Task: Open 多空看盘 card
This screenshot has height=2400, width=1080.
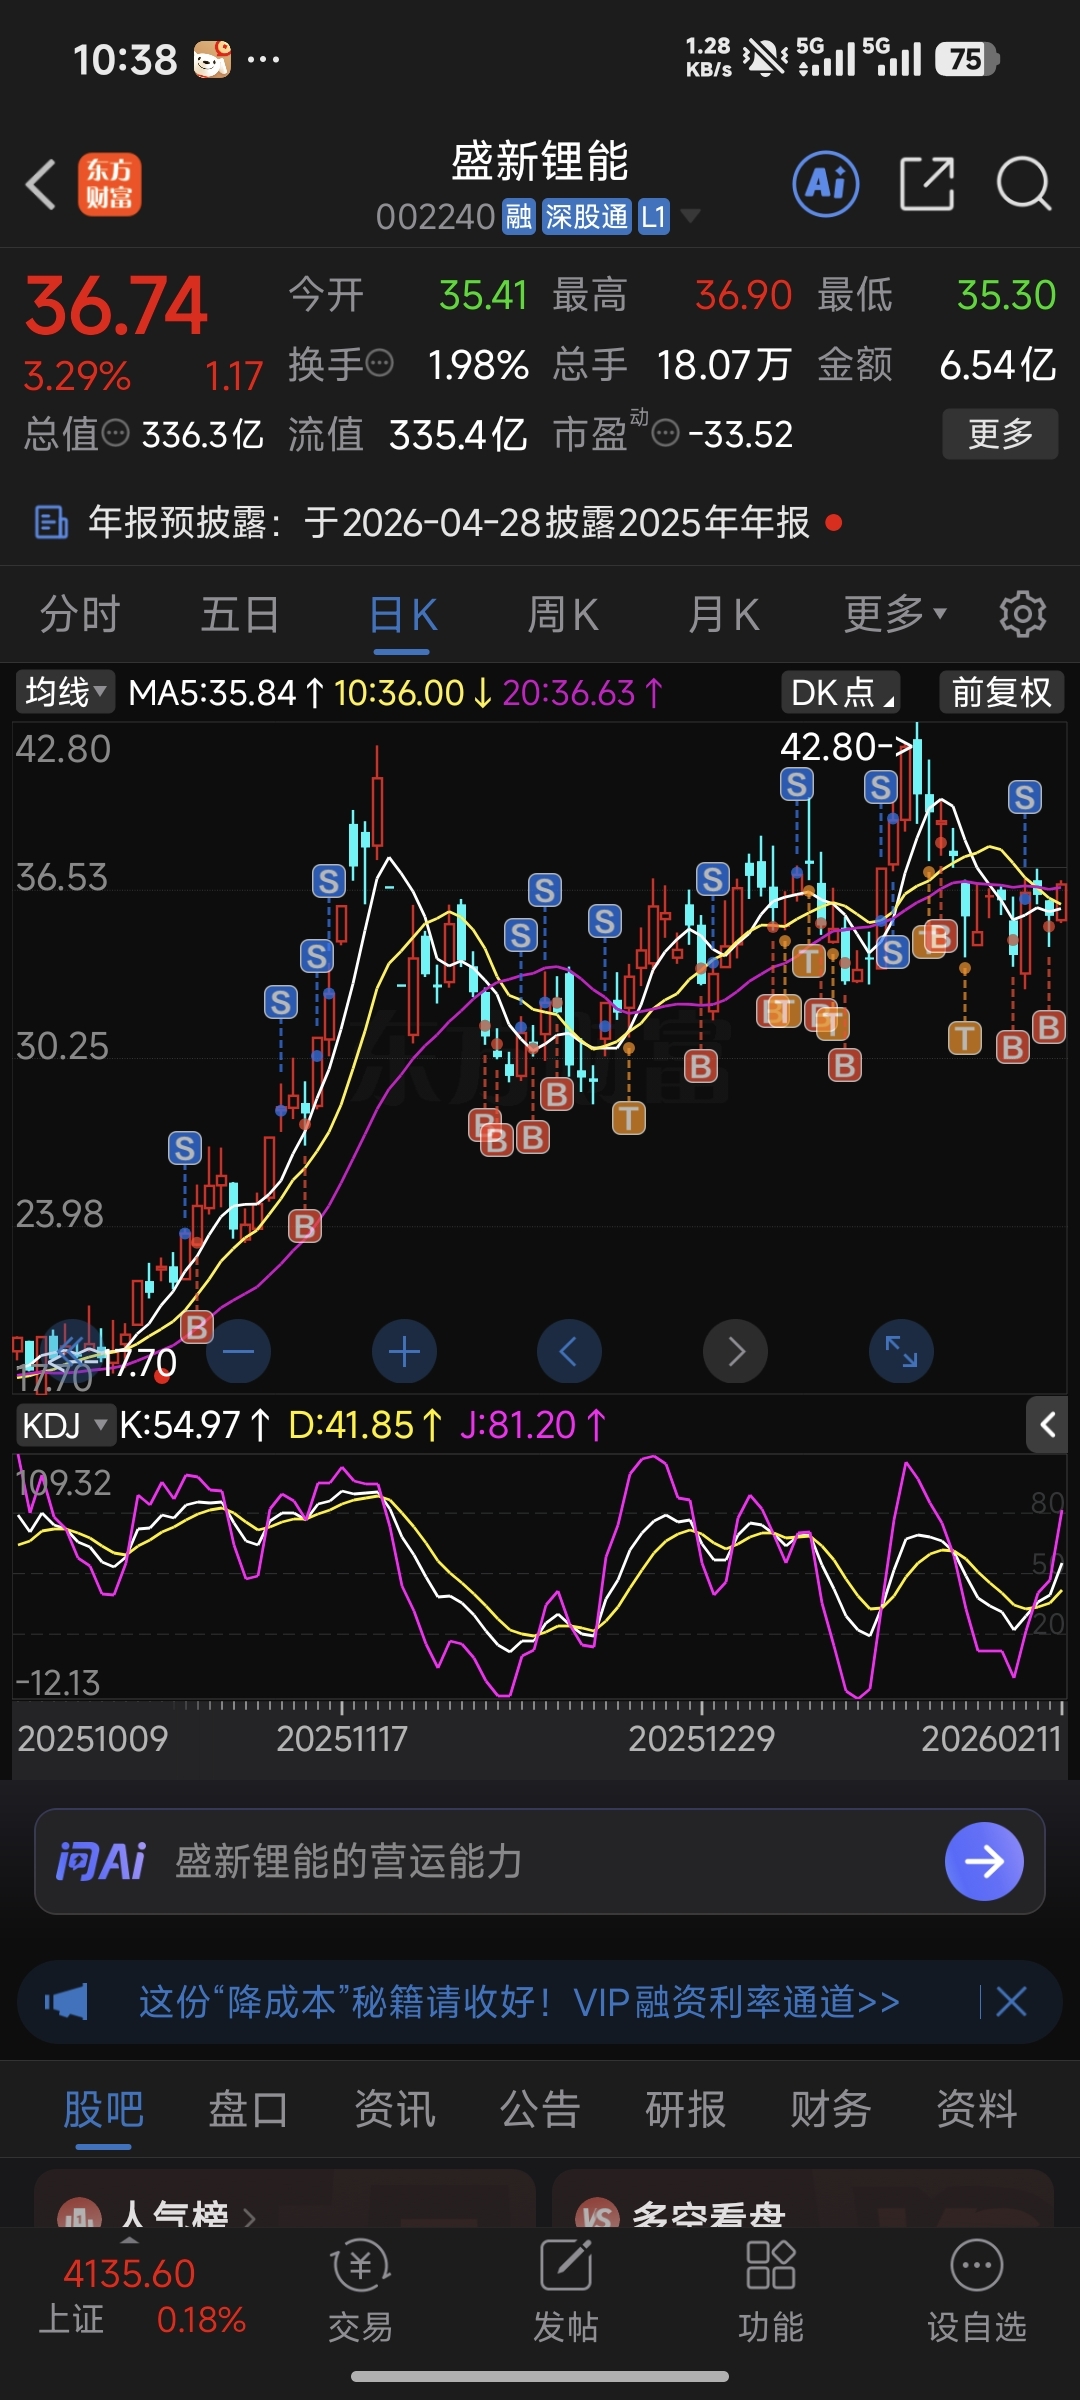Action: (803, 2198)
